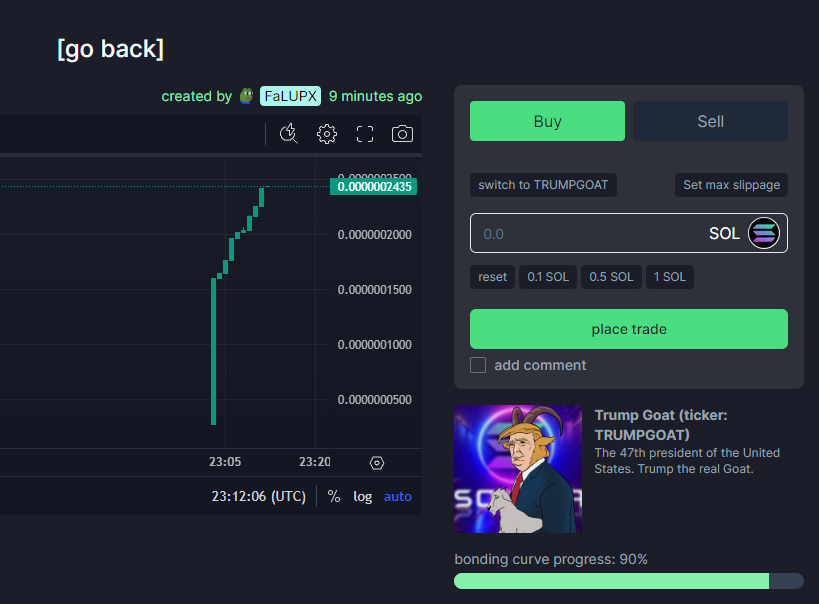Toggle auto scale on the chart
Viewport: 819px width, 604px height.
pyautogui.click(x=397, y=496)
